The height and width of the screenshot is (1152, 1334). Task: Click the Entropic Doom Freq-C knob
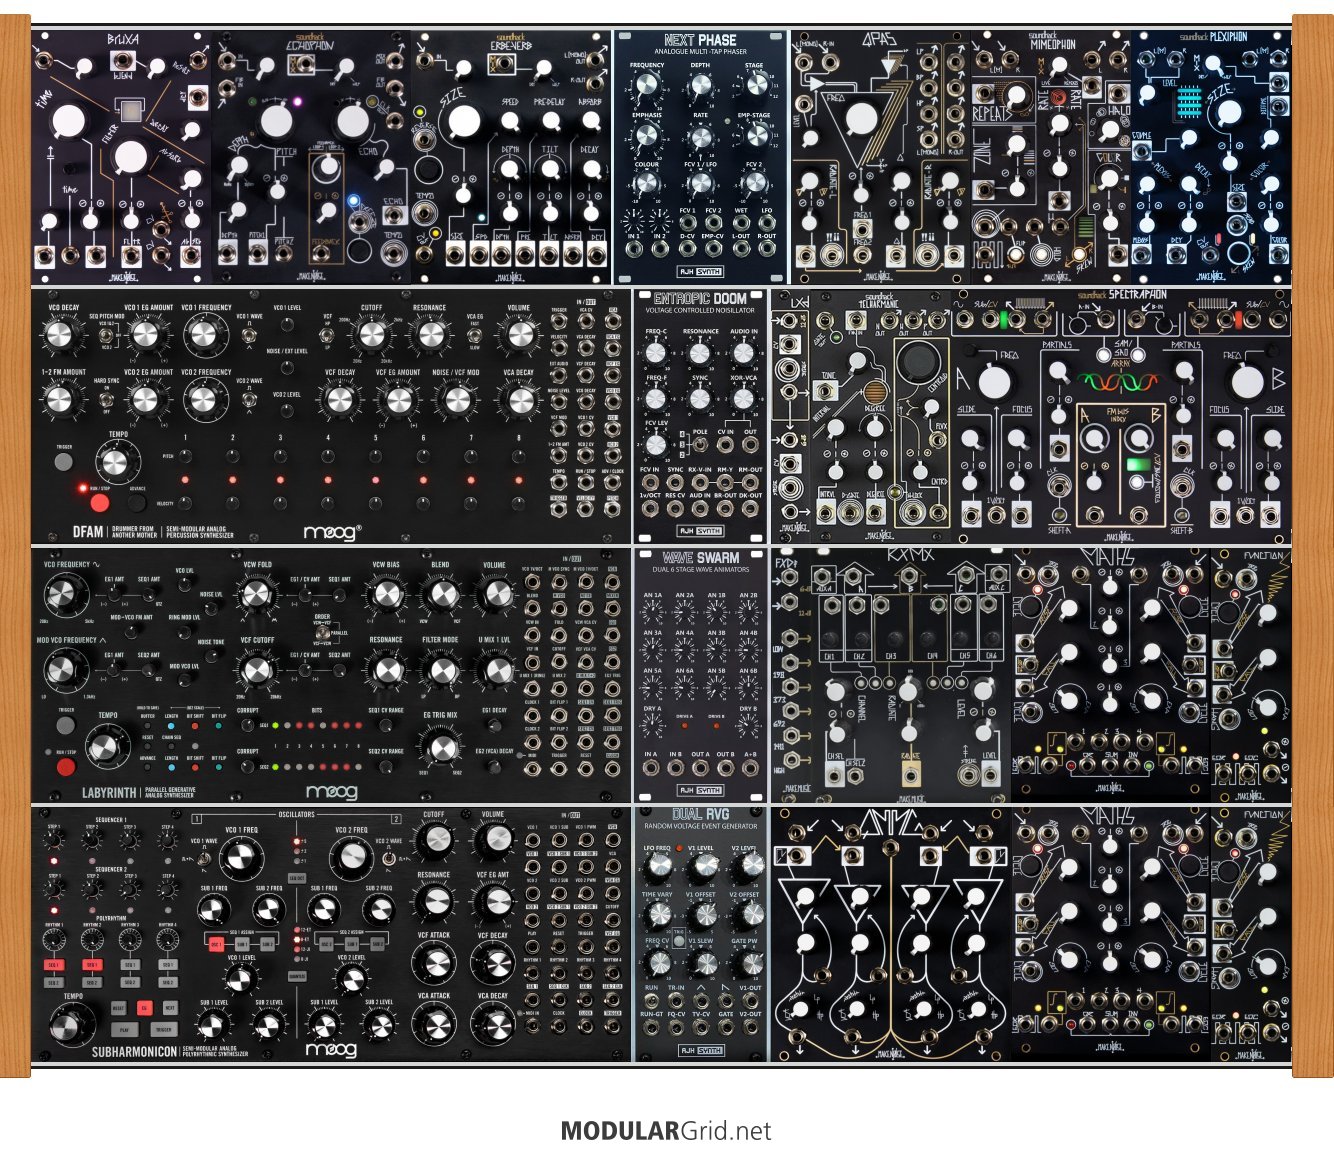(655, 353)
